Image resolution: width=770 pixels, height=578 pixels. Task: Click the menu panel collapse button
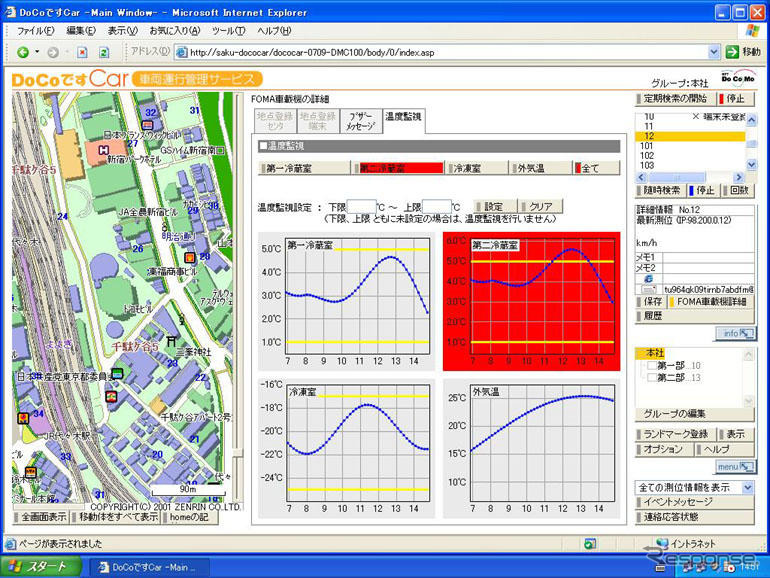(735, 467)
